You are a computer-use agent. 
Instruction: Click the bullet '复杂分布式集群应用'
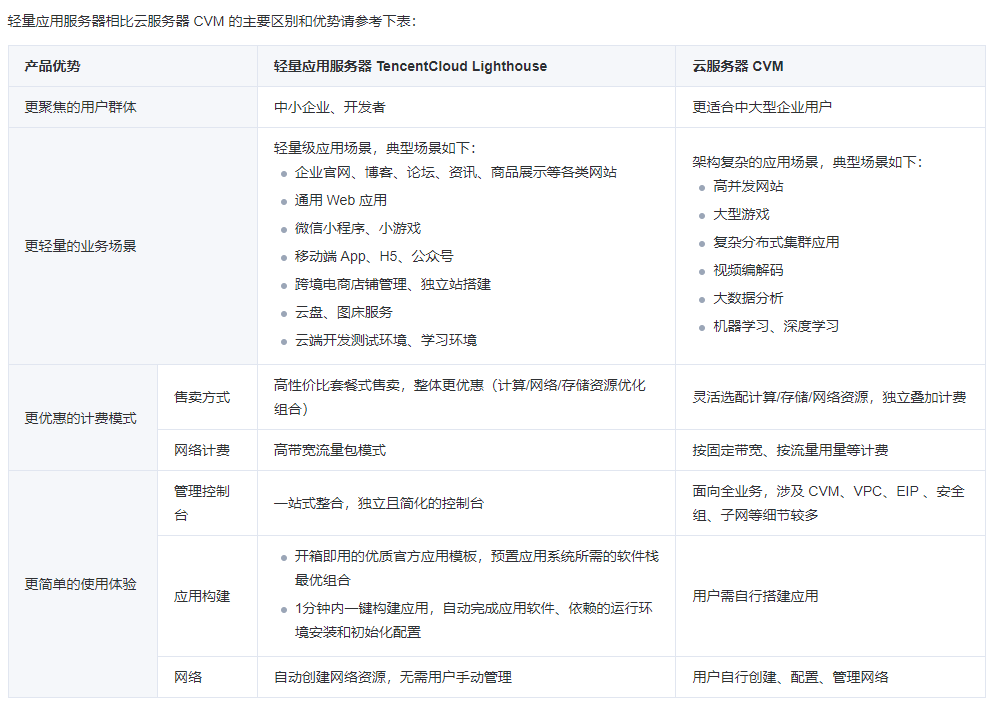coord(777,242)
